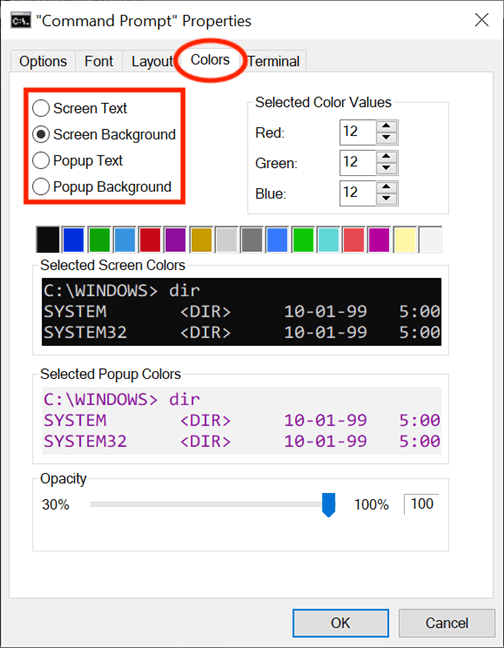Screen dimensions: 504x648
Task: Open the Terminal tab
Action: pos(273,61)
